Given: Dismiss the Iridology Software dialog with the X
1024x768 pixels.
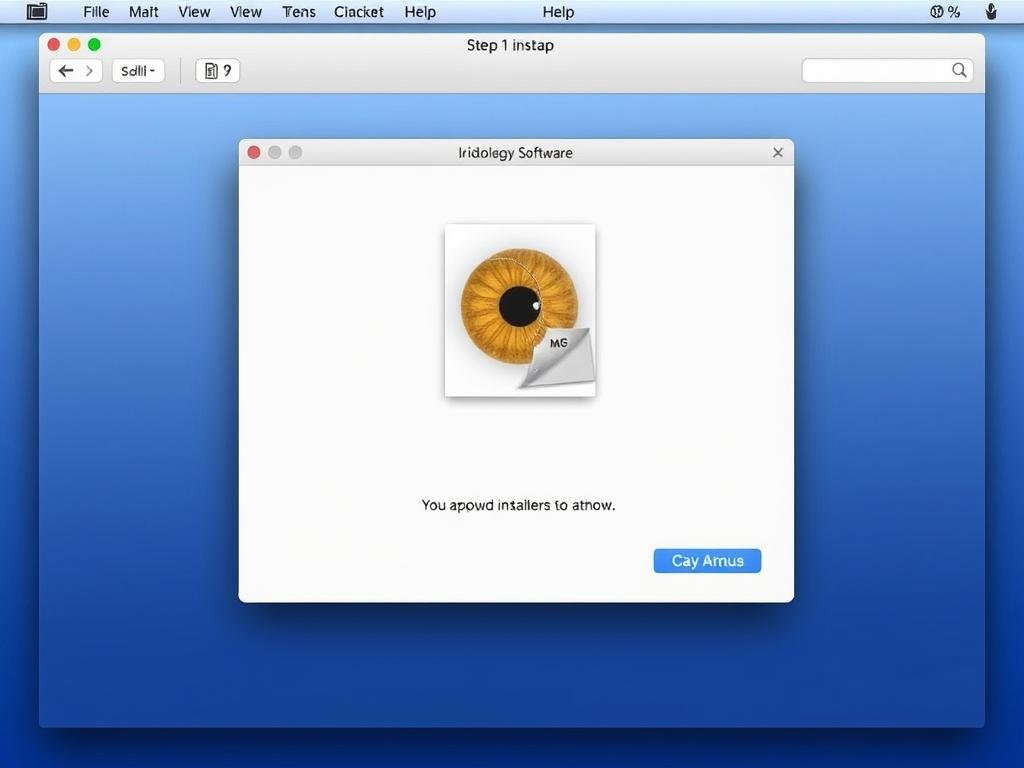Looking at the screenshot, I should 778,153.
